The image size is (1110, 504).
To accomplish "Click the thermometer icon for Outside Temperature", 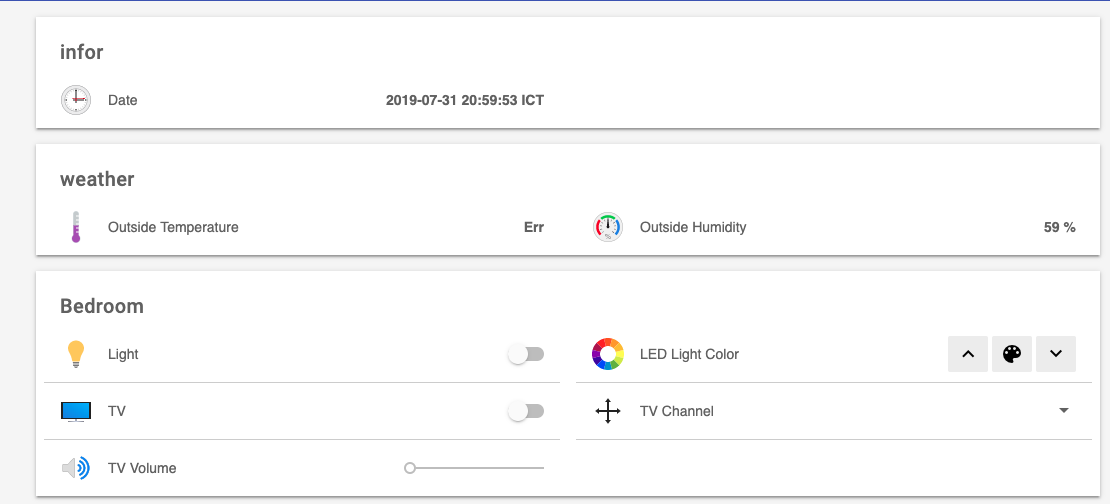I will pyautogui.click(x=76, y=227).
